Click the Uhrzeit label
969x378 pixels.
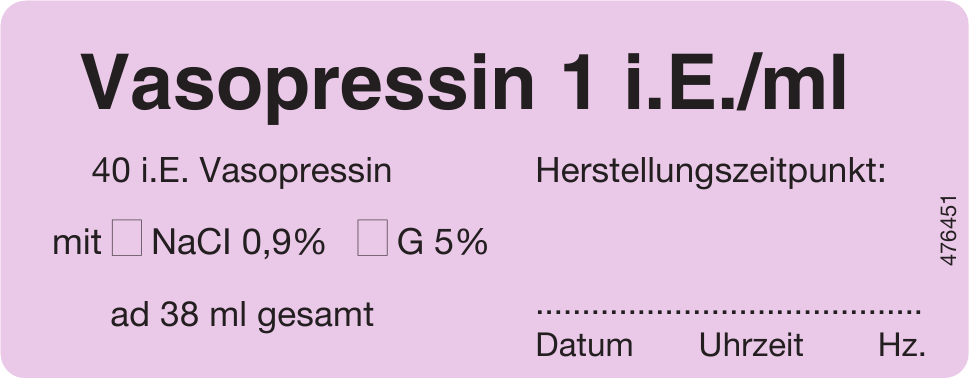[x=750, y=346]
